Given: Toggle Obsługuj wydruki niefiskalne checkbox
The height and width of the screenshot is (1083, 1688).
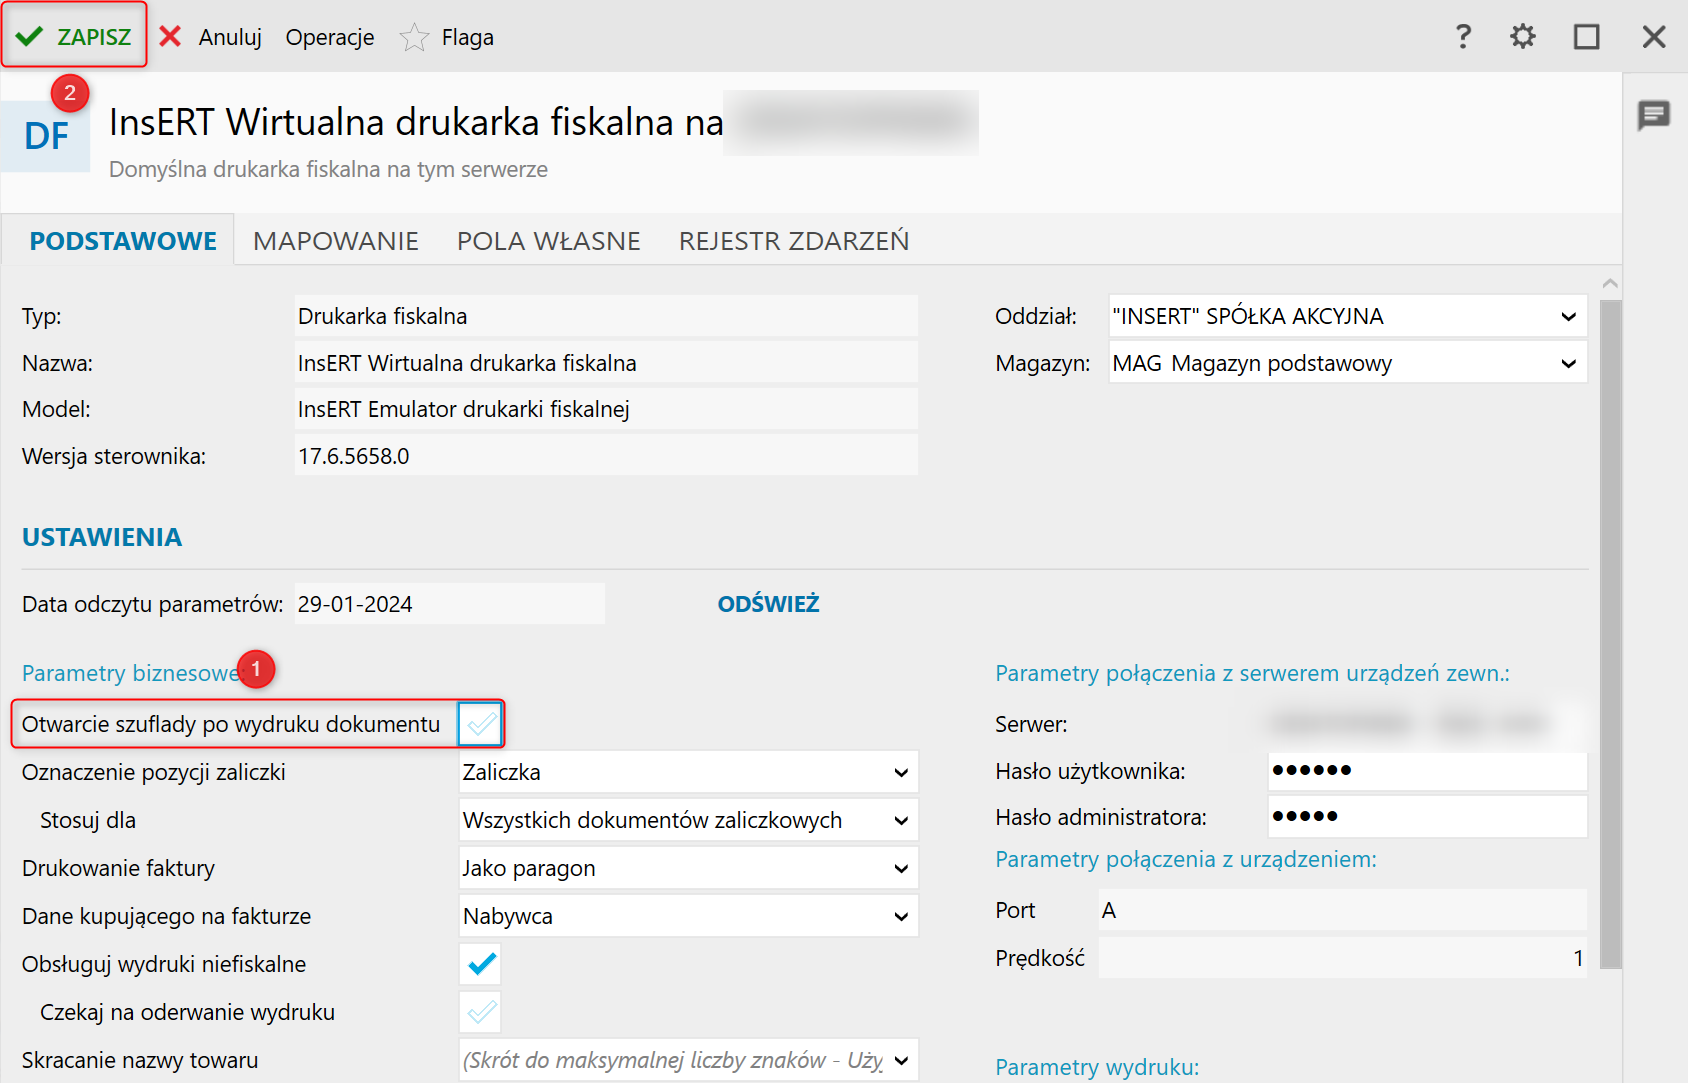Looking at the screenshot, I should [x=480, y=964].
